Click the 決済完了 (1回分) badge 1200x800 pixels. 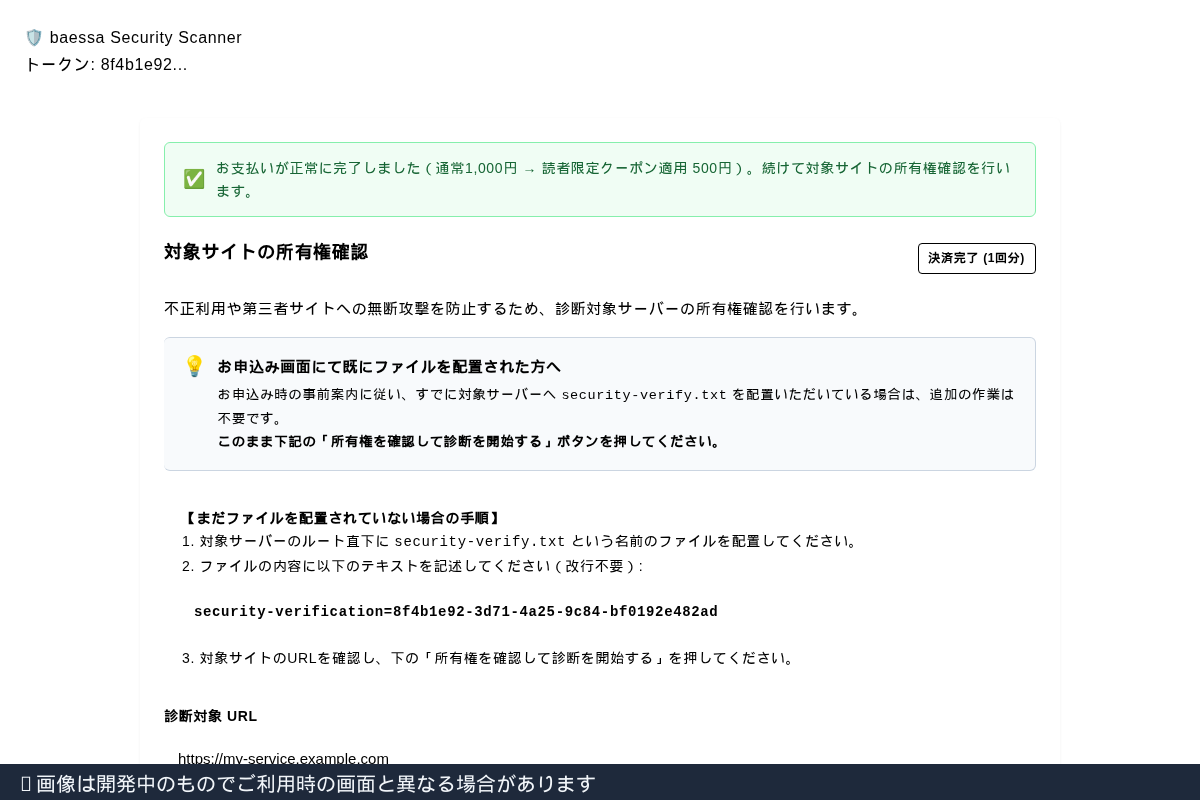977,258
